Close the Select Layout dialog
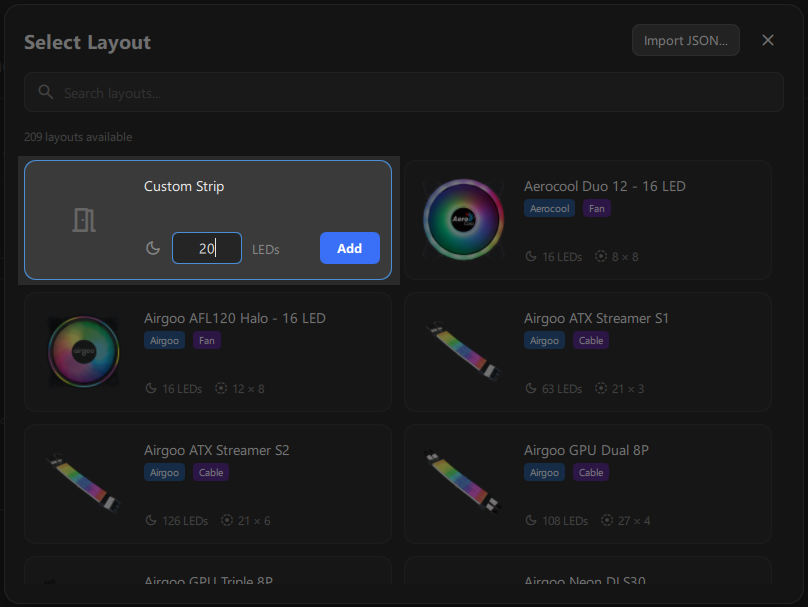Viewport: 808px width, 607px height. [768, 40]
